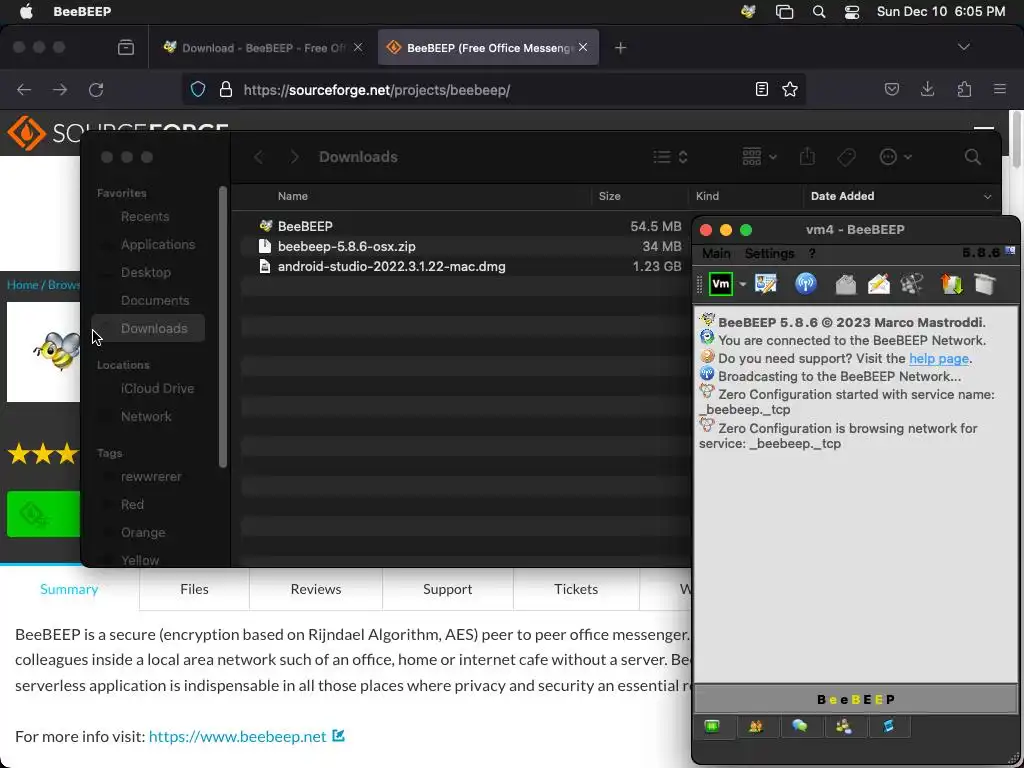The height and width of the screenshot is (768, 1024).
Task: Click the browser back arrow
Action: [24, 89]
